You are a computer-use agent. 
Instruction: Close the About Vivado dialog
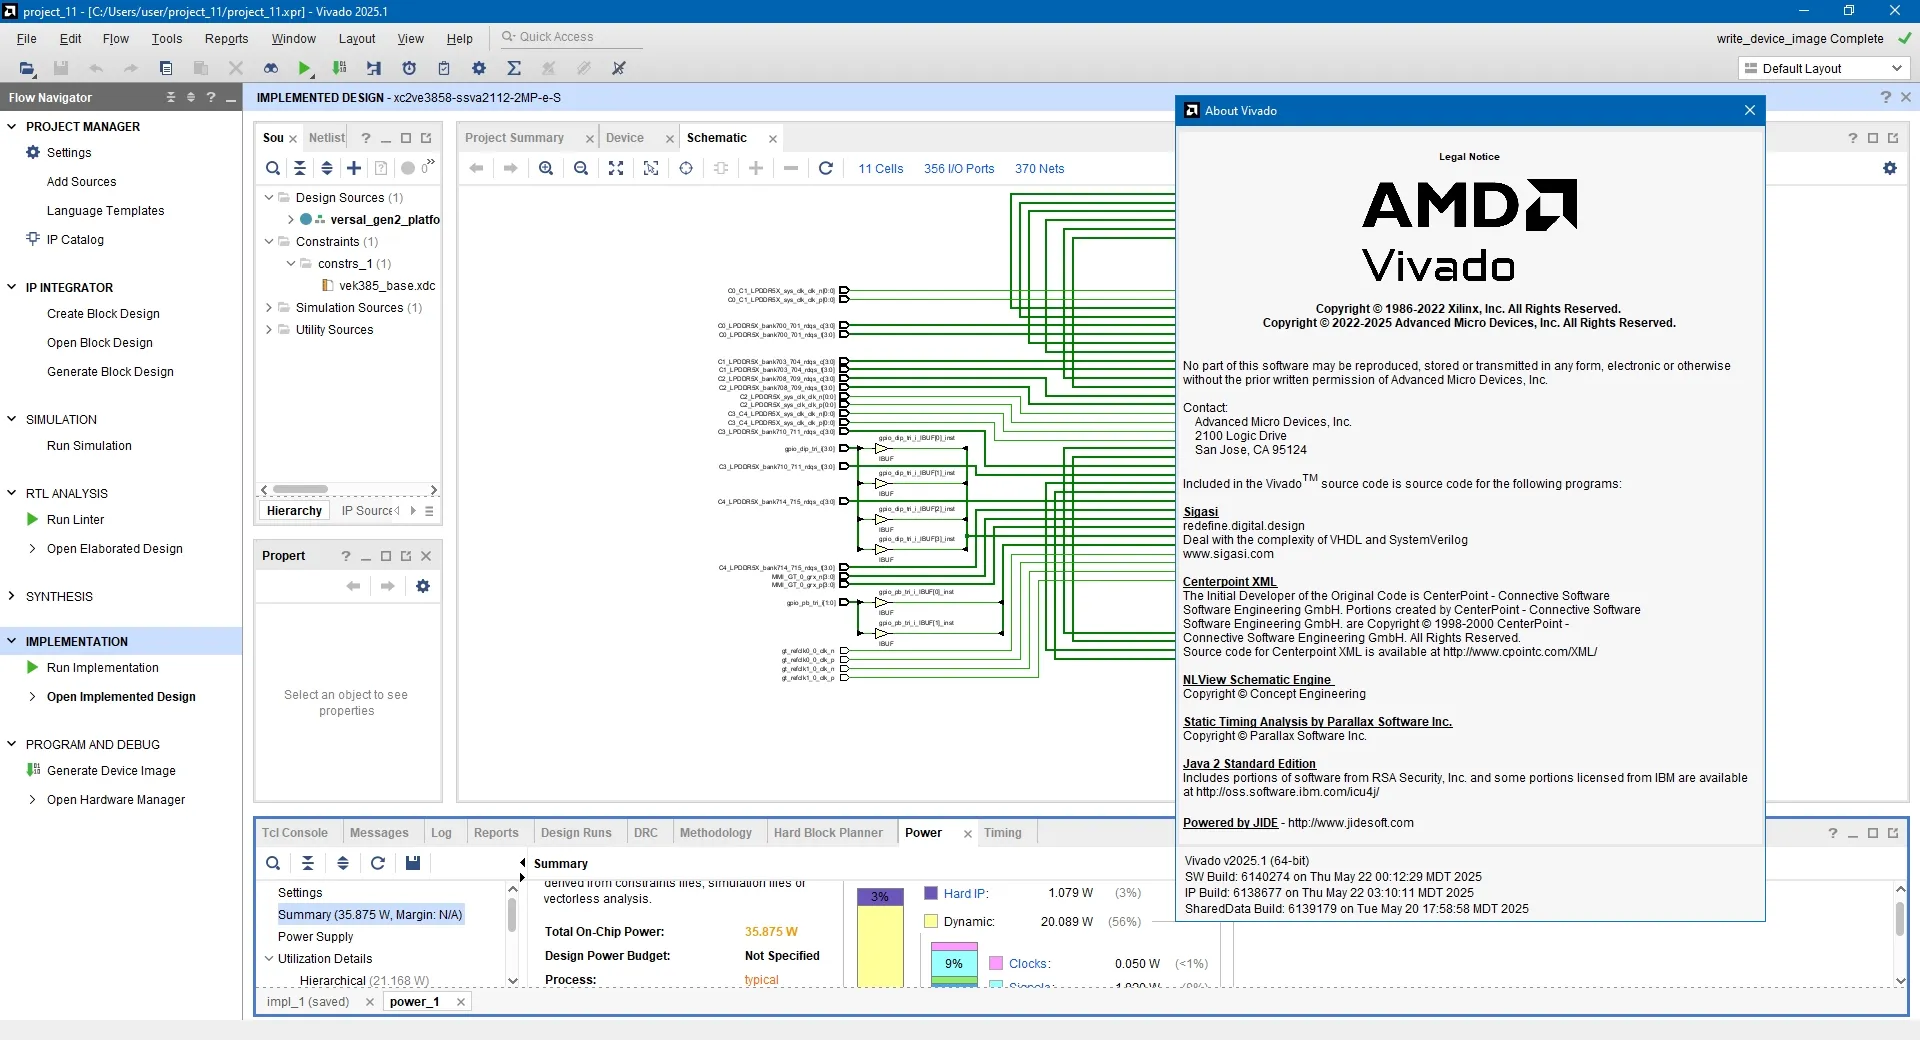click(x=1750, y=110)
